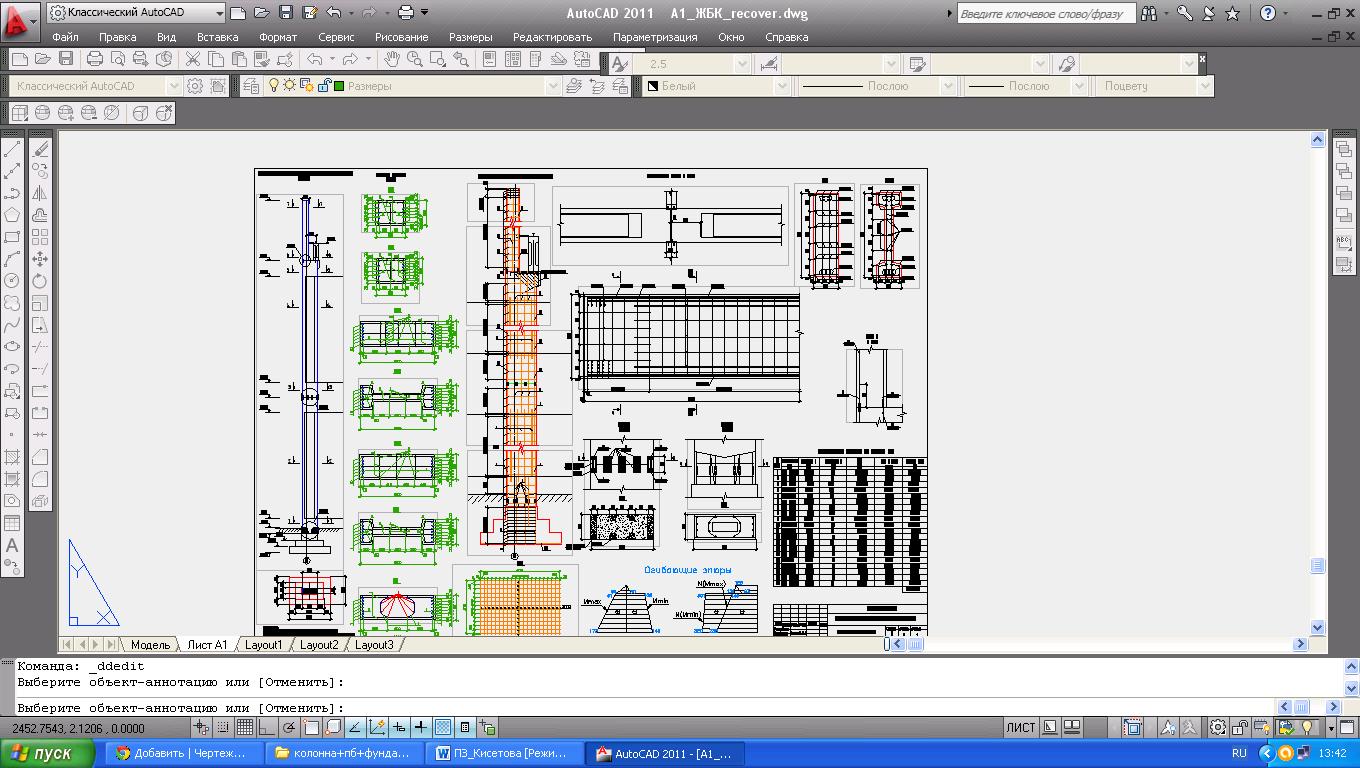This screenshot has width=1360, height=768.
Task: Select the Array modify tool
Action: click(x=40, y=237)
